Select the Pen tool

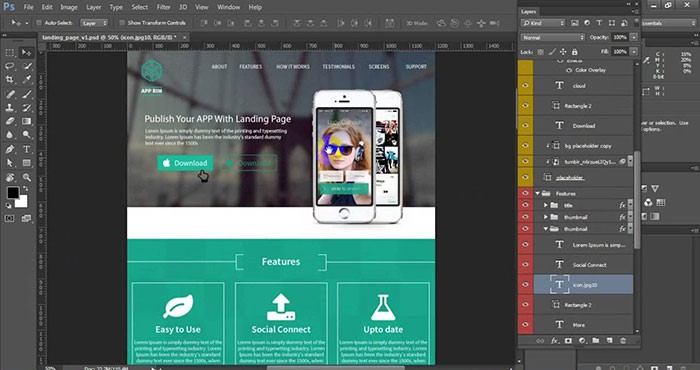click(x=9, y=149)
